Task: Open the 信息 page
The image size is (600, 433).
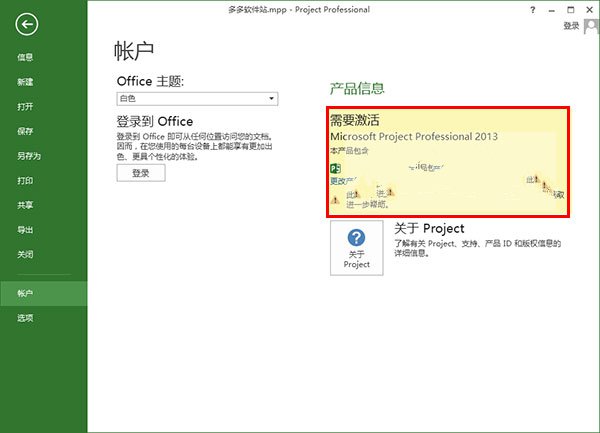Action: pos(25,57)
